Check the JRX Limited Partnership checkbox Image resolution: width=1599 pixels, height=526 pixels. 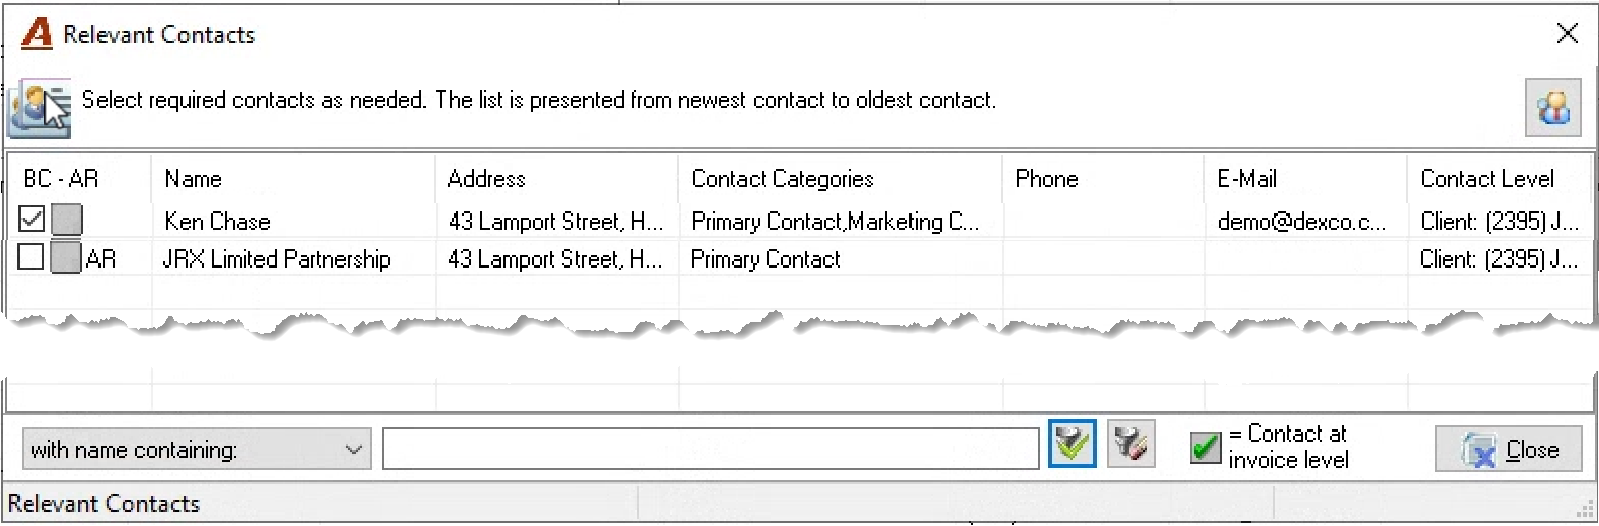(x=31, y=258)
